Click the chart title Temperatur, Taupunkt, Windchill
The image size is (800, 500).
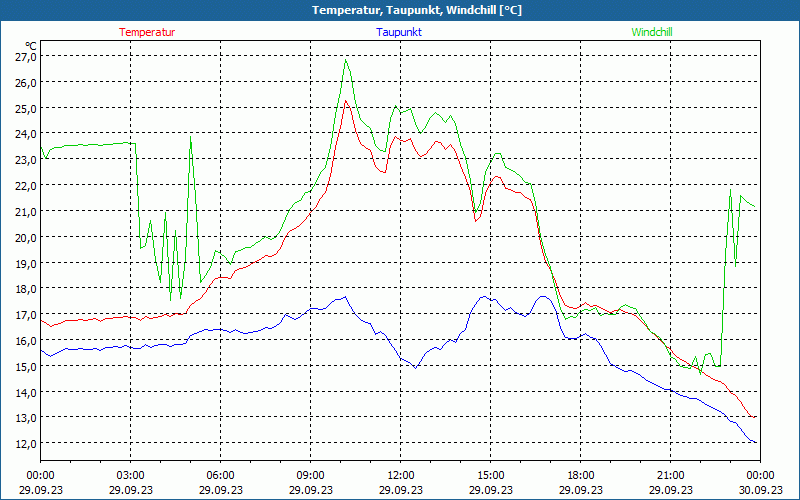point(417,10)
